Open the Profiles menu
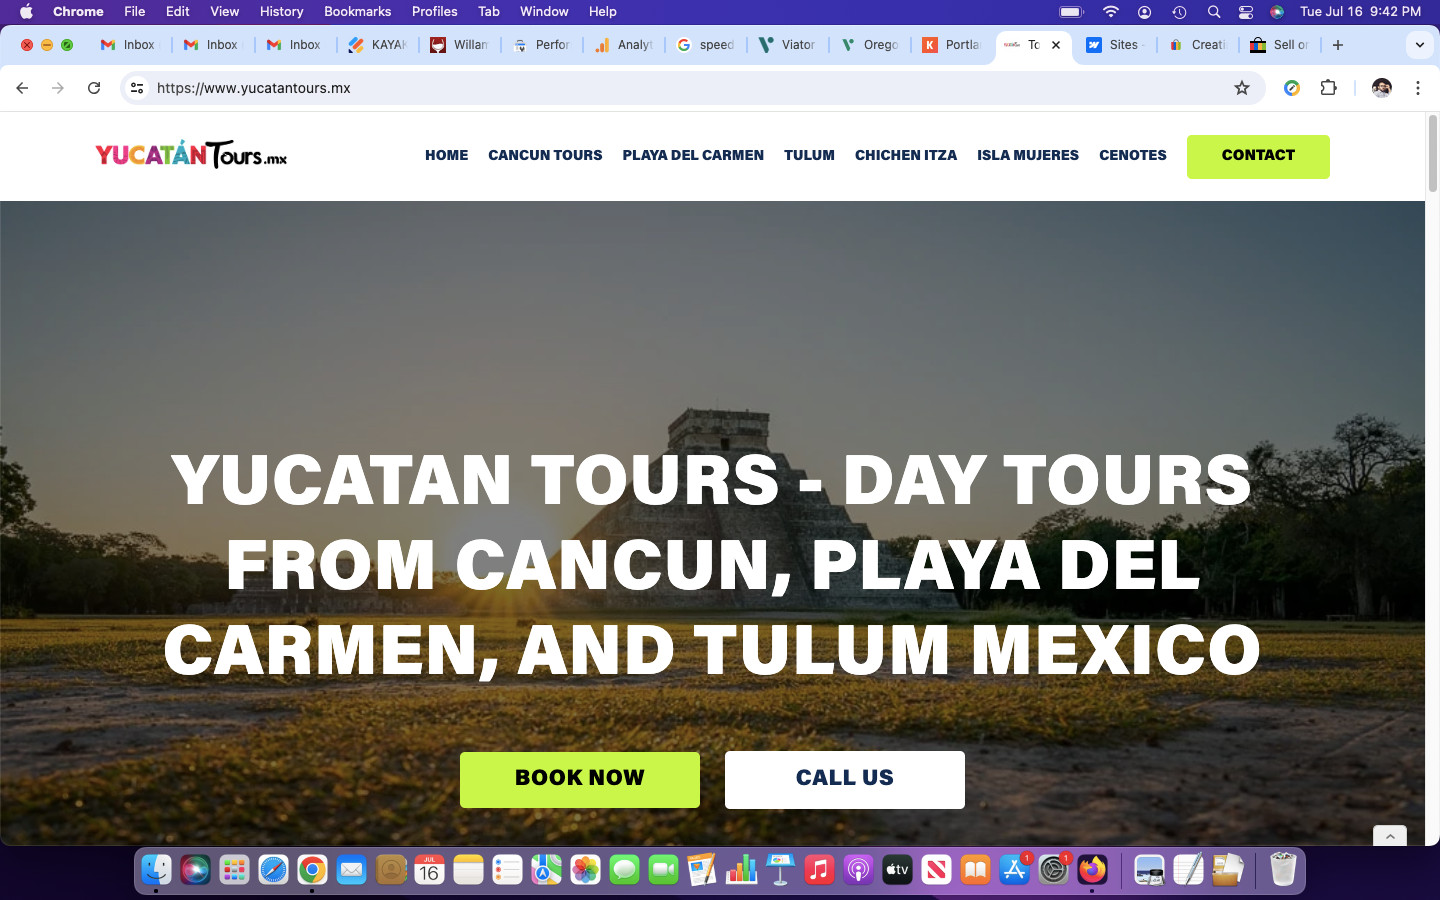 point(434,12)
